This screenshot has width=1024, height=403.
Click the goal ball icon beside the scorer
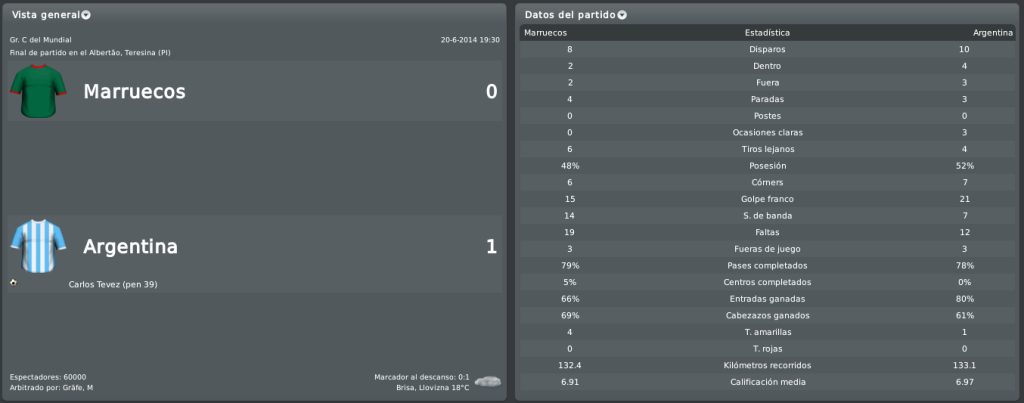(13, 282)
